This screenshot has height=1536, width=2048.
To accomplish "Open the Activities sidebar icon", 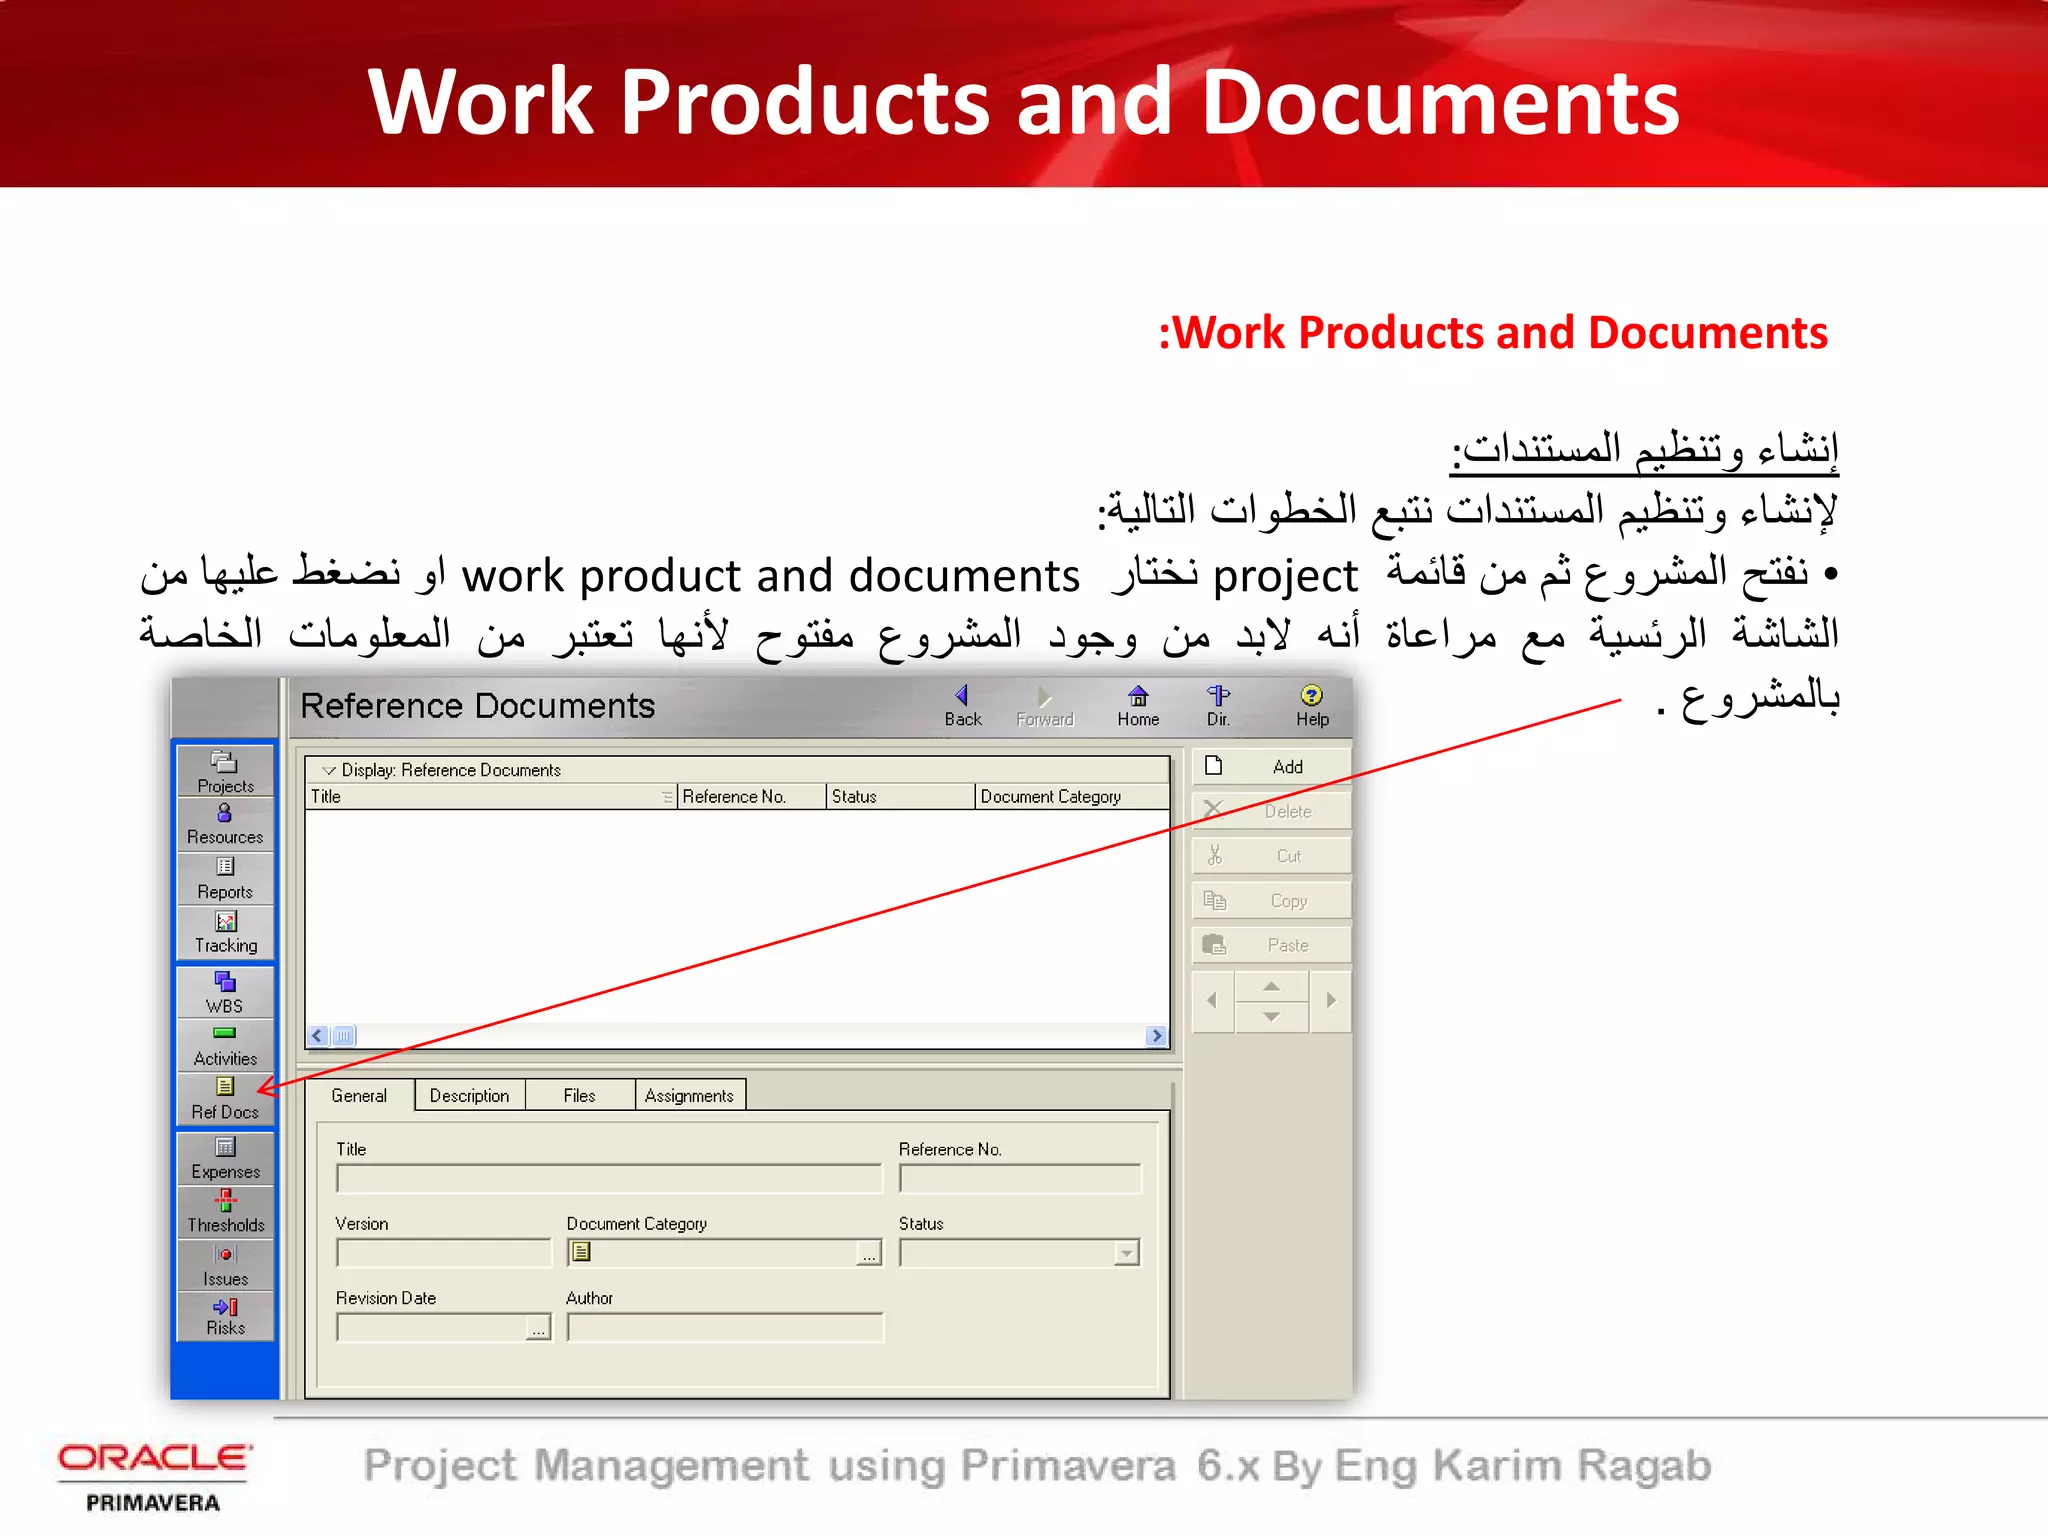I will [225, 1045].
